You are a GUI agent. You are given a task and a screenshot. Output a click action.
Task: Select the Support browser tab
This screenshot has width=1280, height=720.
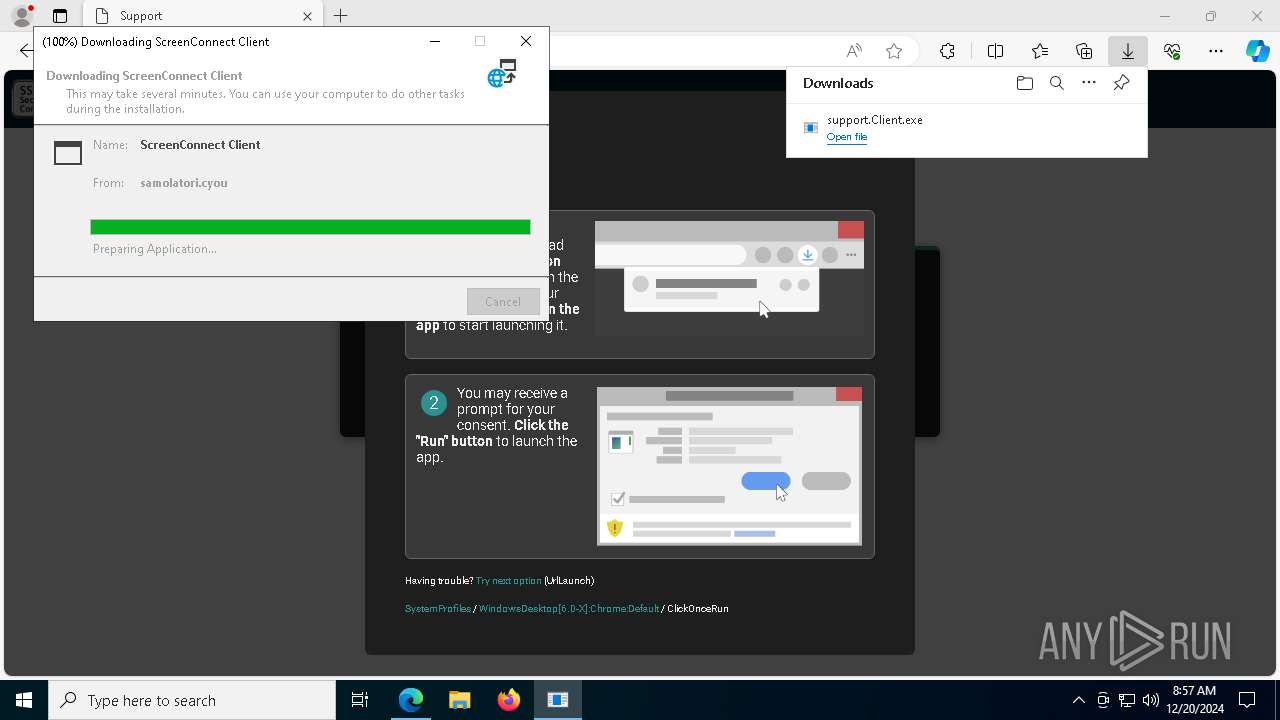coord(202,16)
